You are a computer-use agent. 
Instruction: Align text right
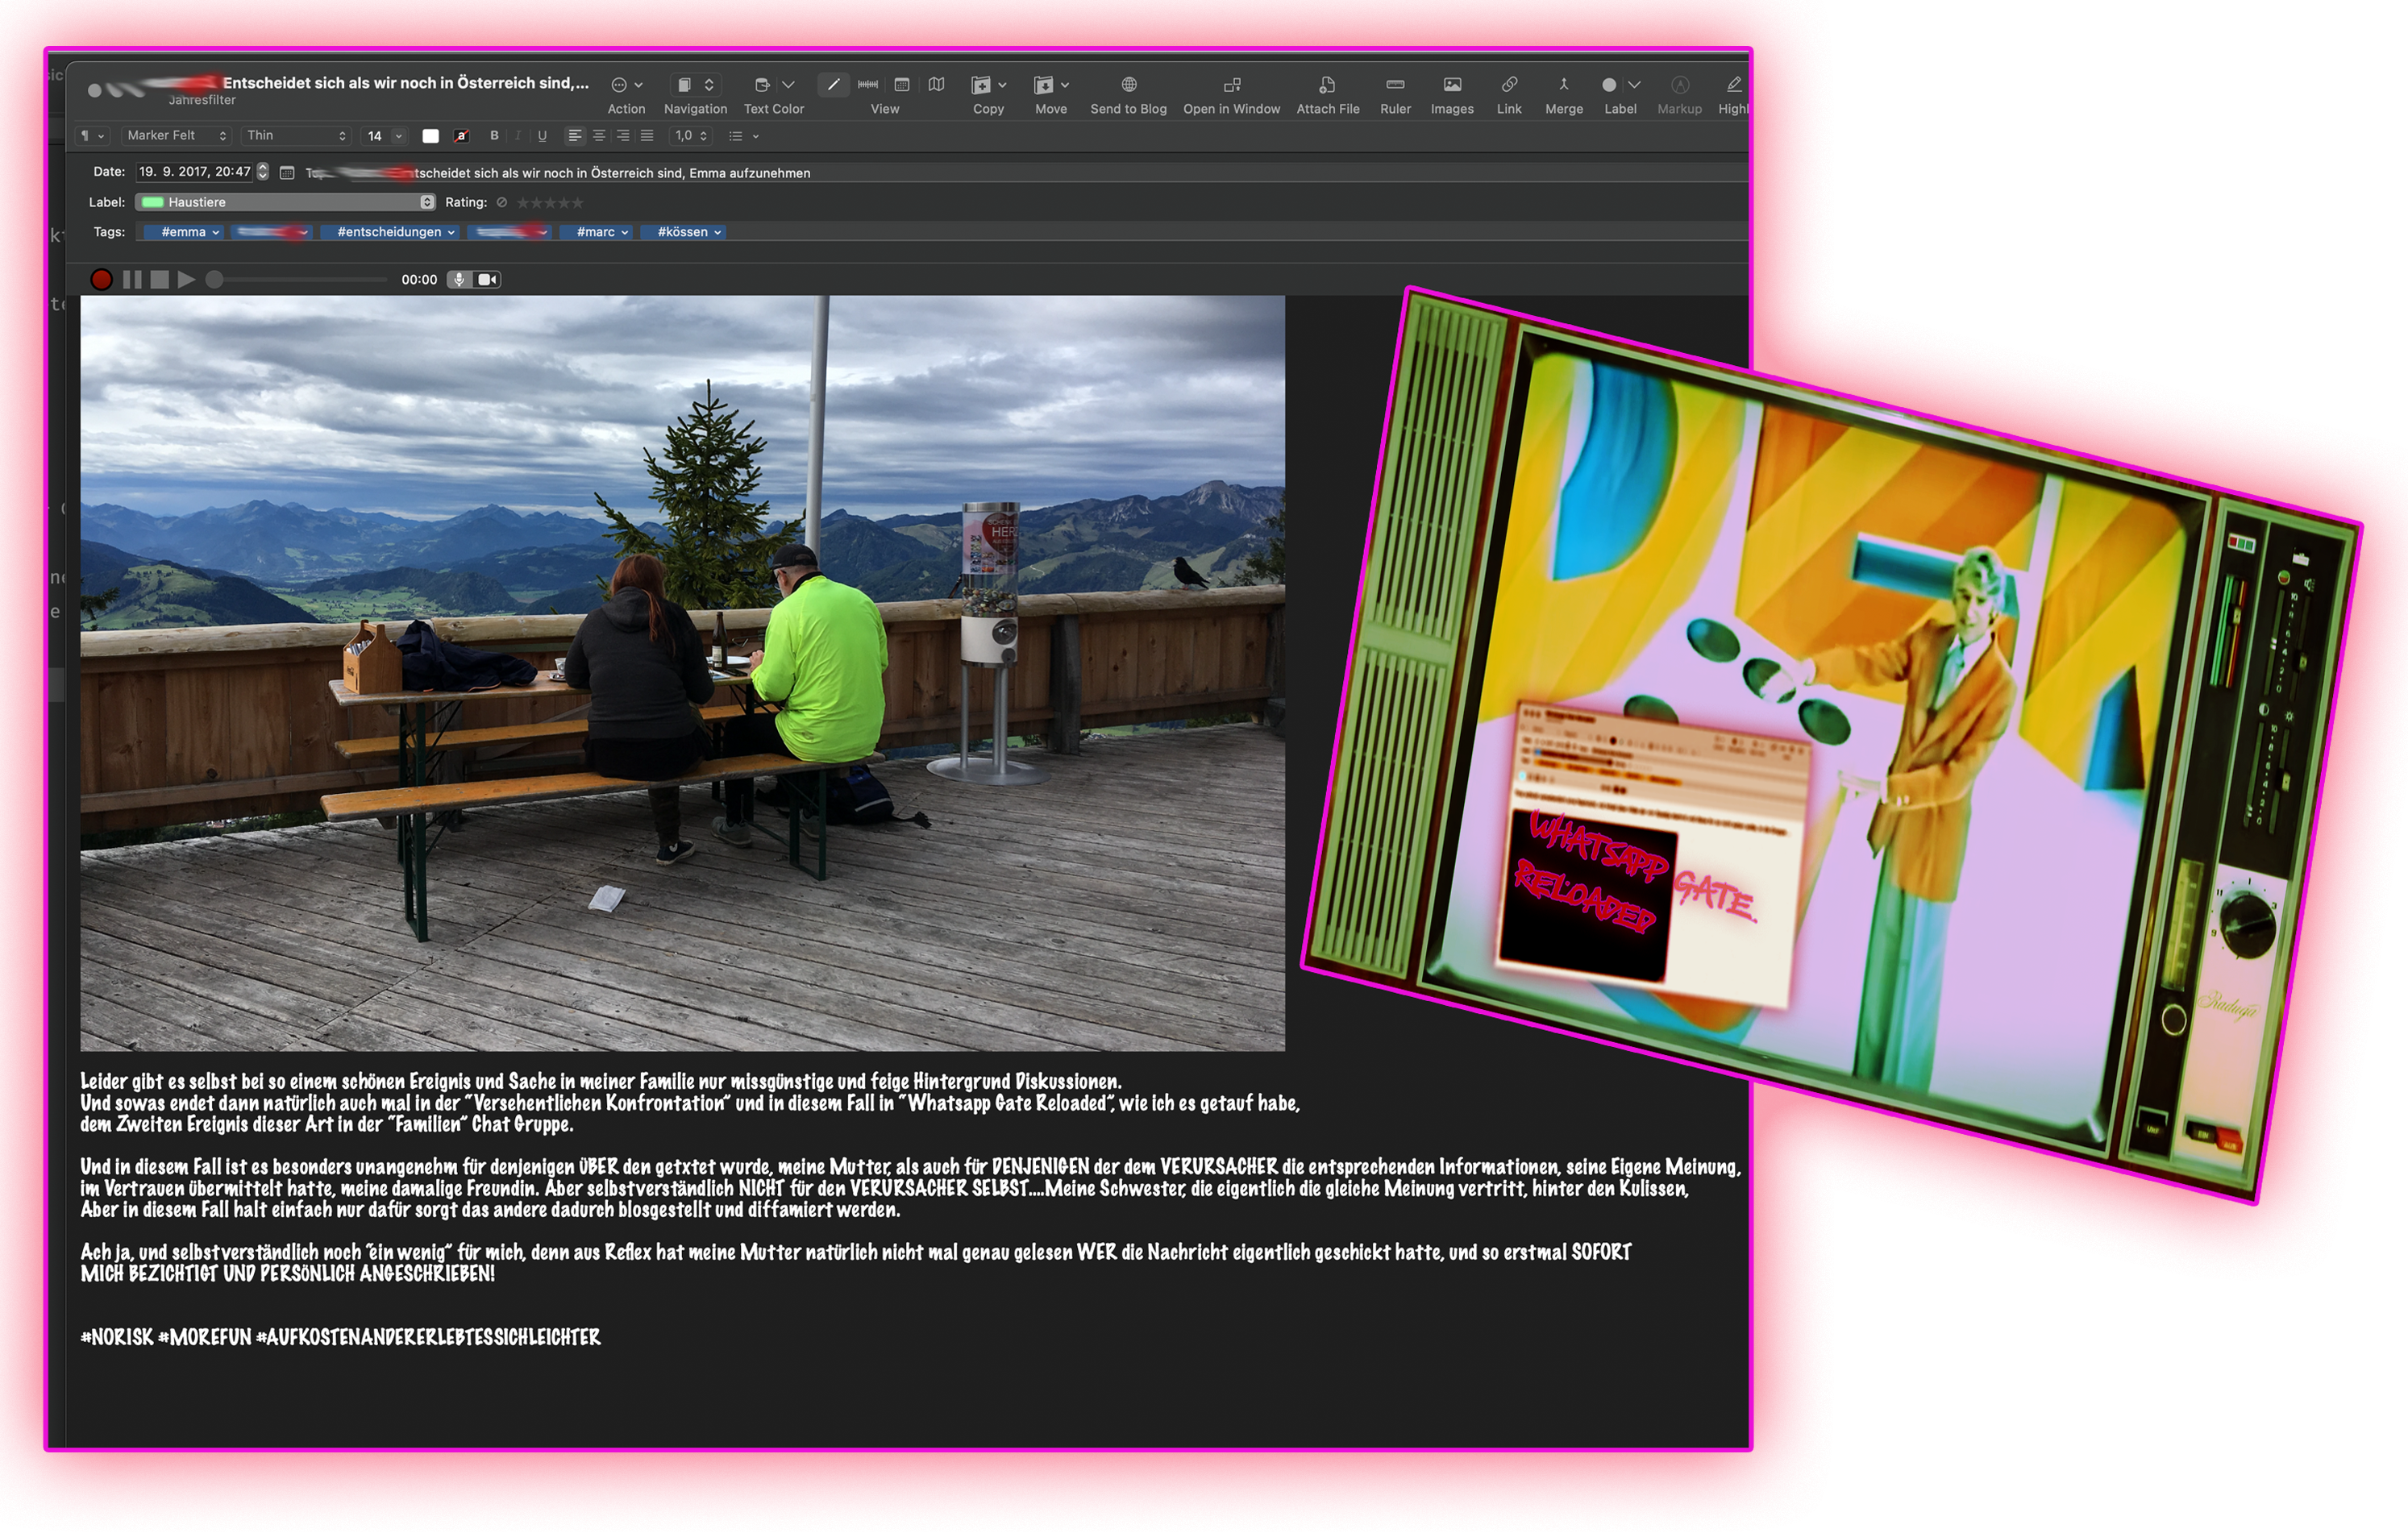[623, 136]
